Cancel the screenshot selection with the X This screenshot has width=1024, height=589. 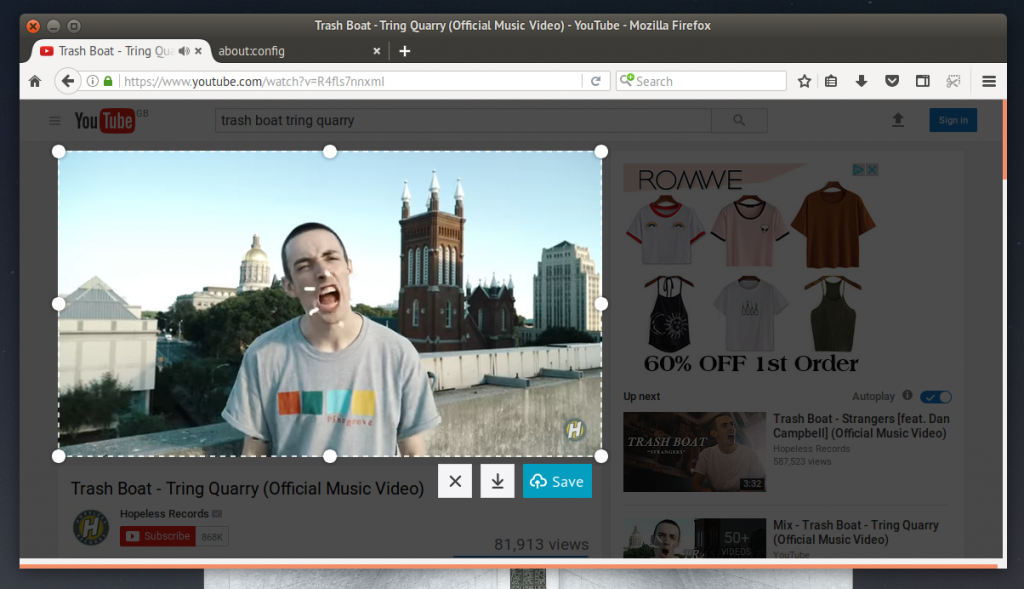[x=455, y=481]
